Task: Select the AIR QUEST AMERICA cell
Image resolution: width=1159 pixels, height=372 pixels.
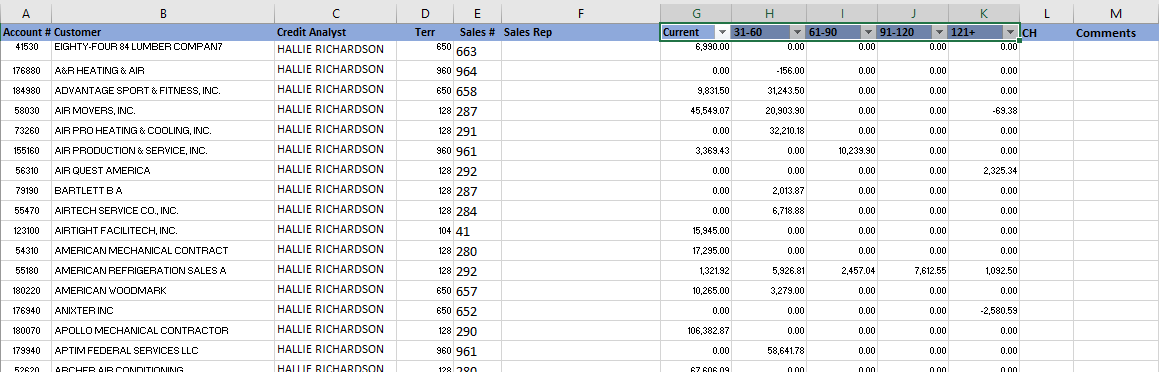Action: 163,171
